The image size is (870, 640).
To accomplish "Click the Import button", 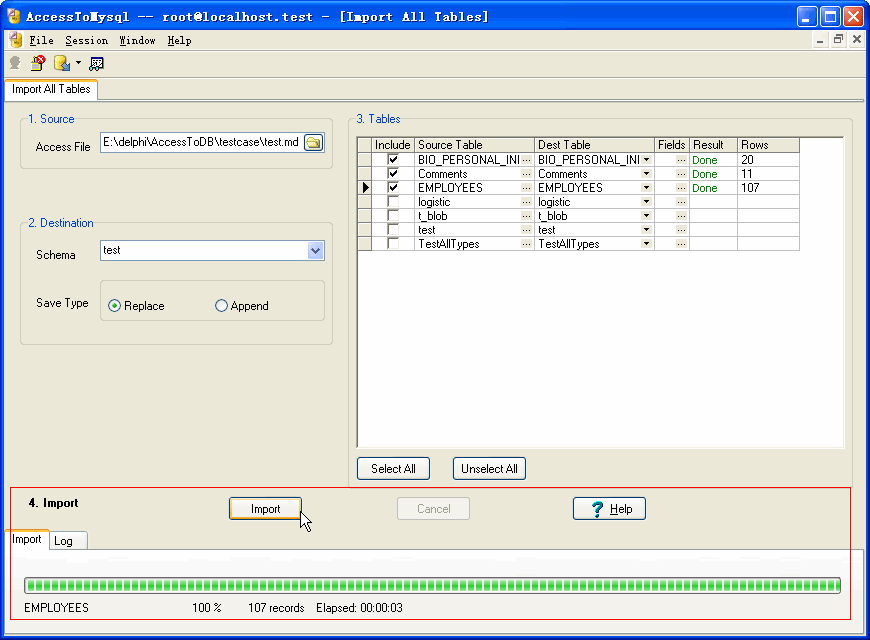I will point(265,509).
